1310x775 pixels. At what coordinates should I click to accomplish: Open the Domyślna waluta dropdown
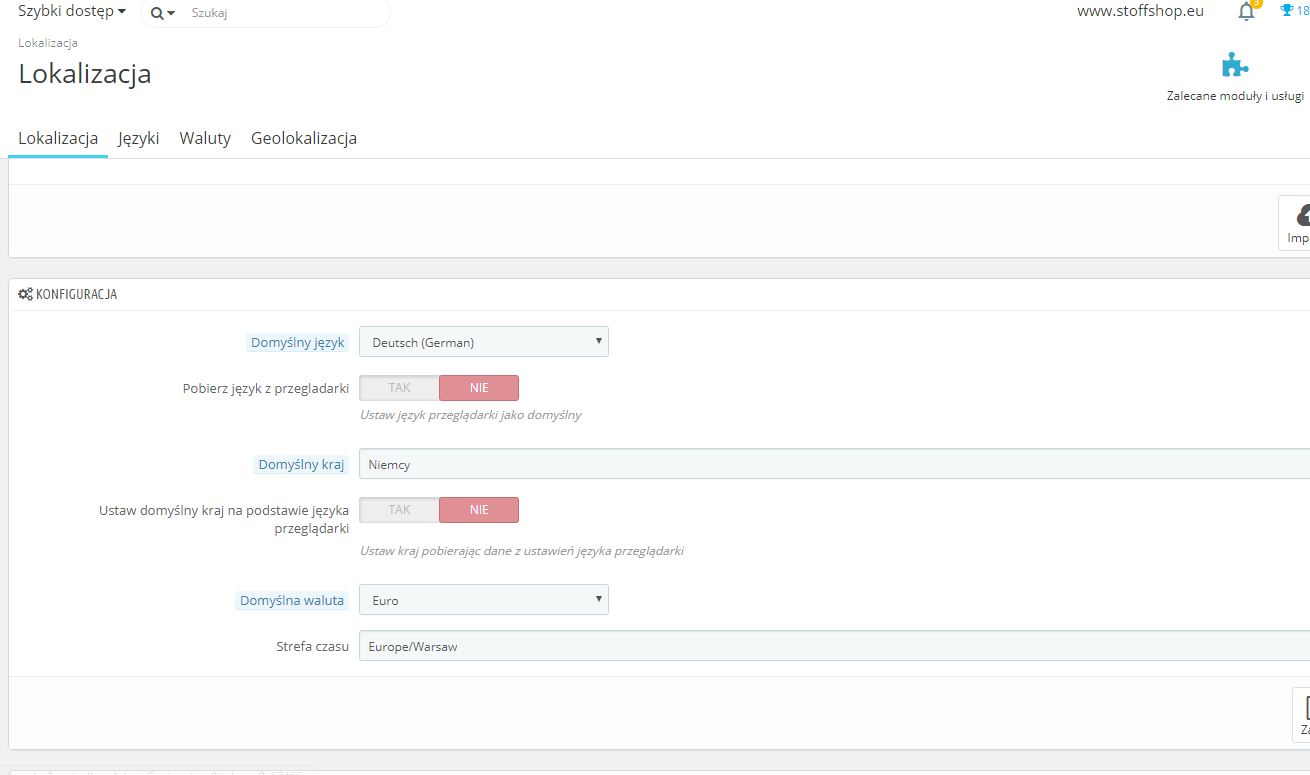[x=484, y=600]
